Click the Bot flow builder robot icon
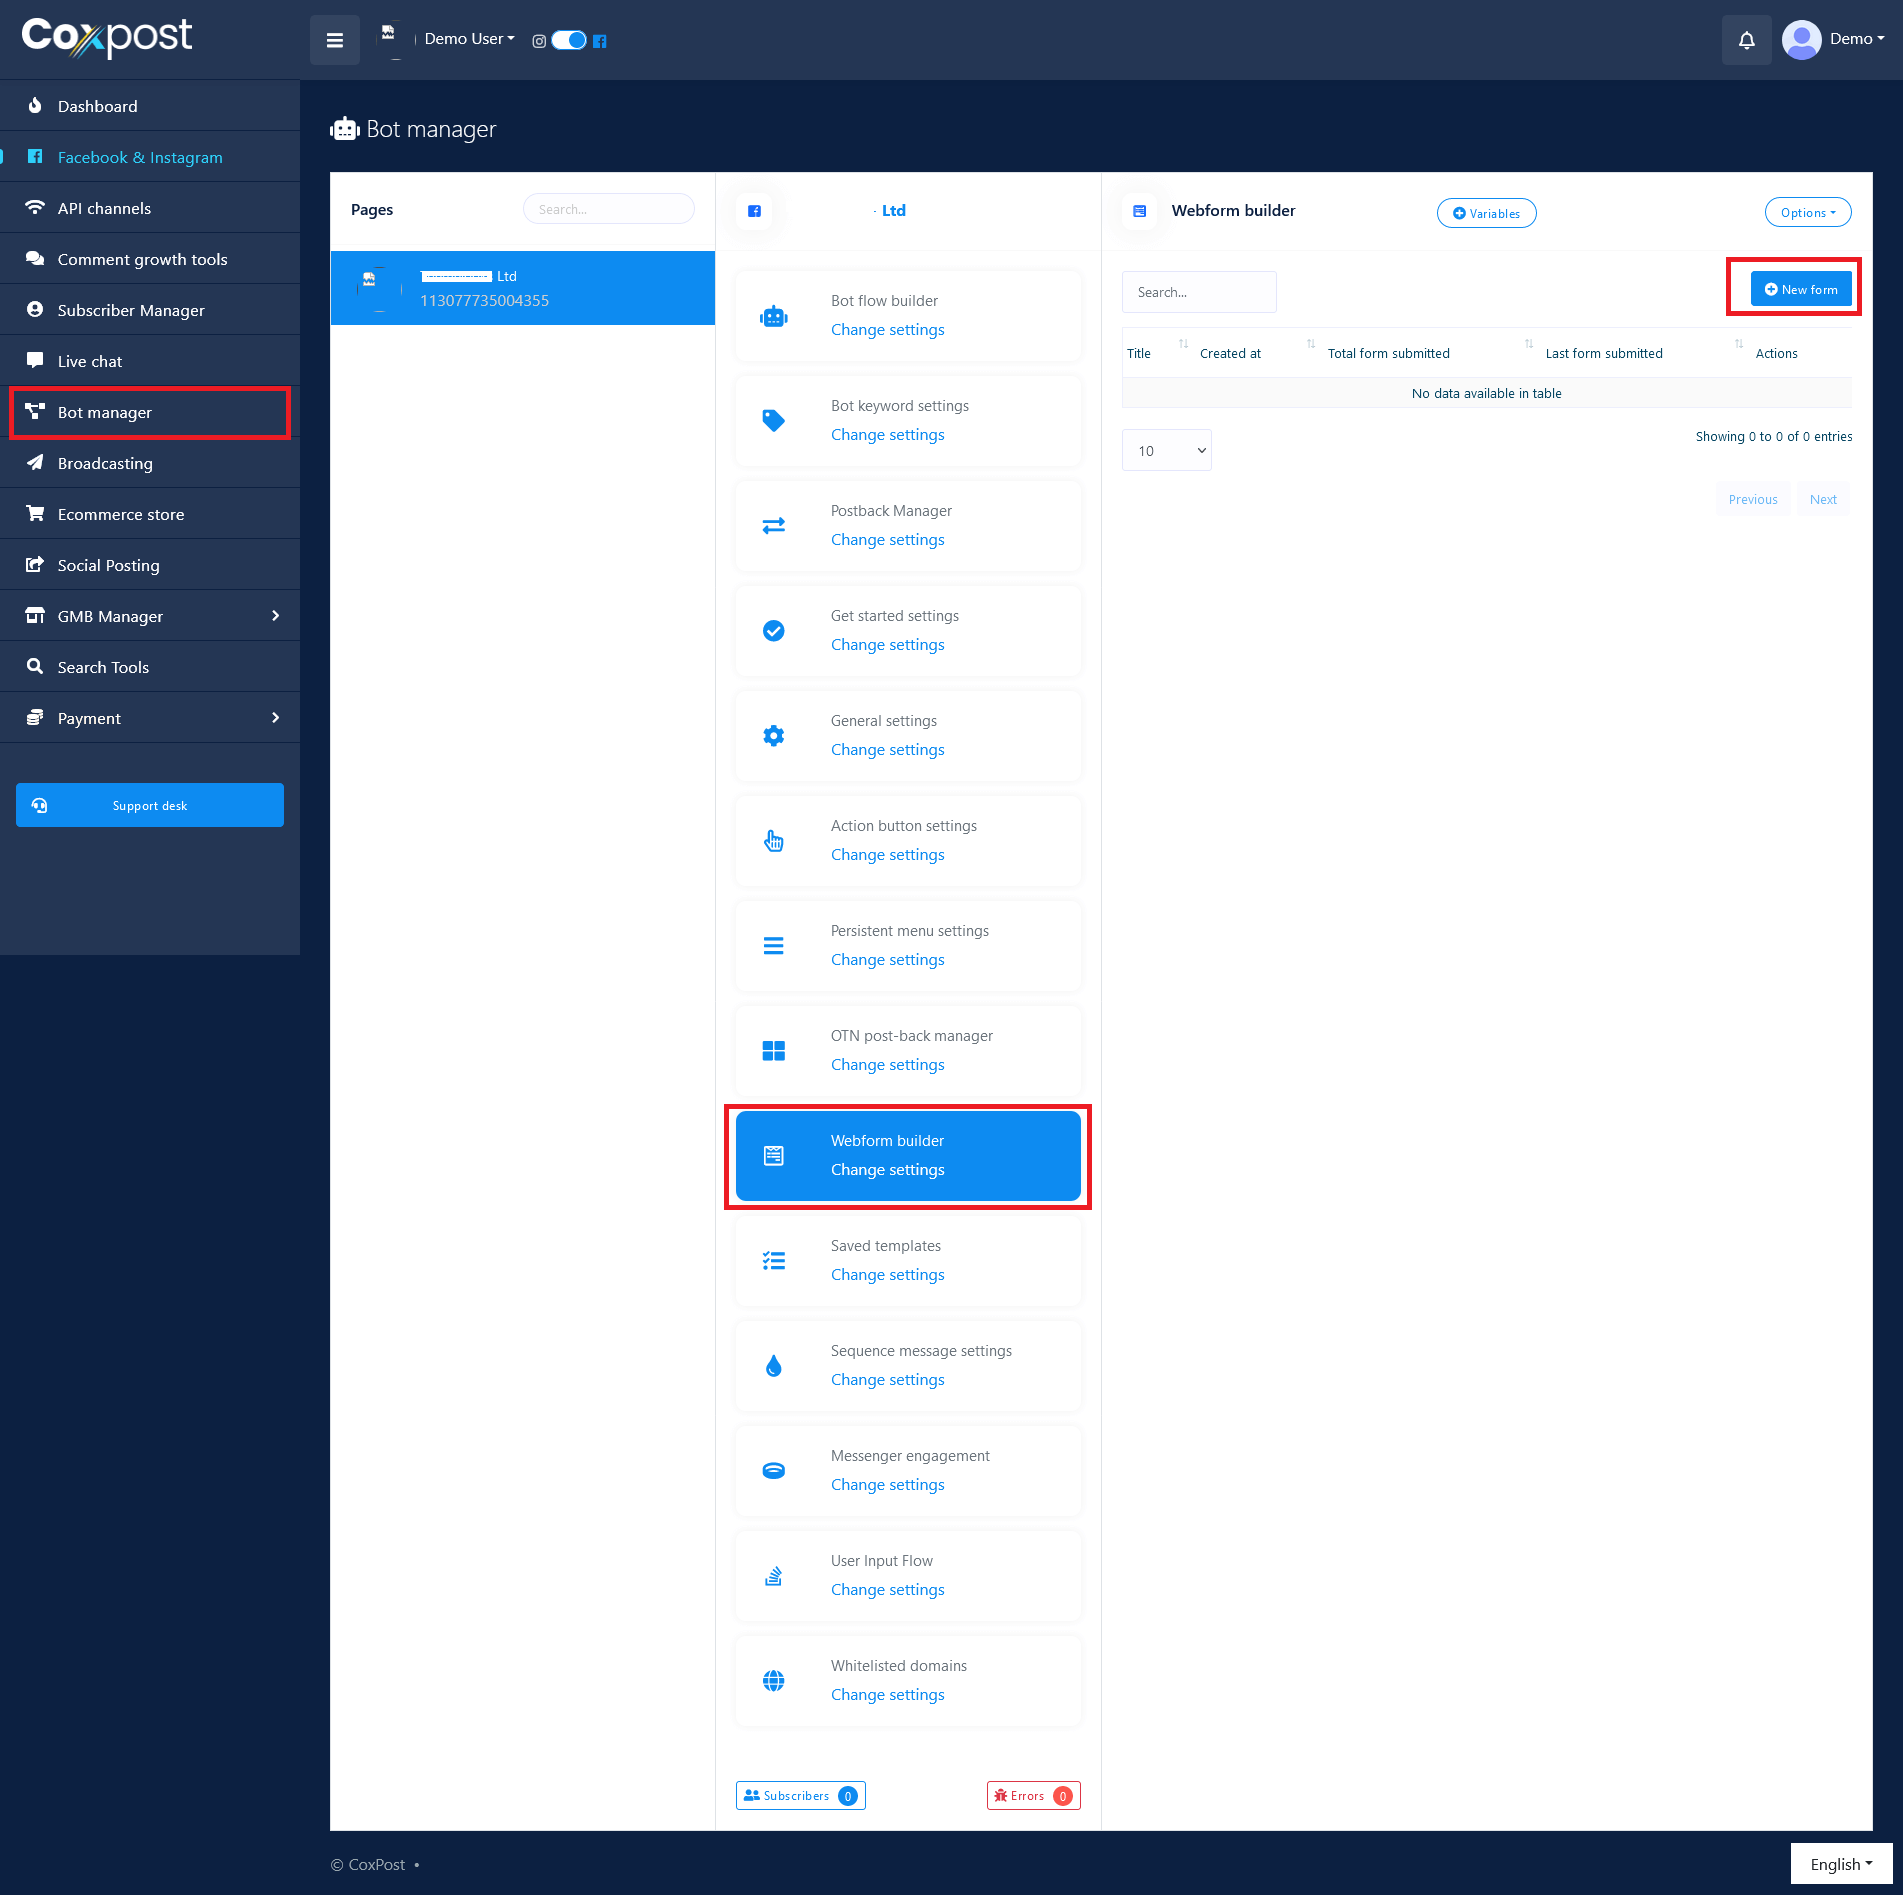This screenshot has height=1895, width=1903. 773,317
